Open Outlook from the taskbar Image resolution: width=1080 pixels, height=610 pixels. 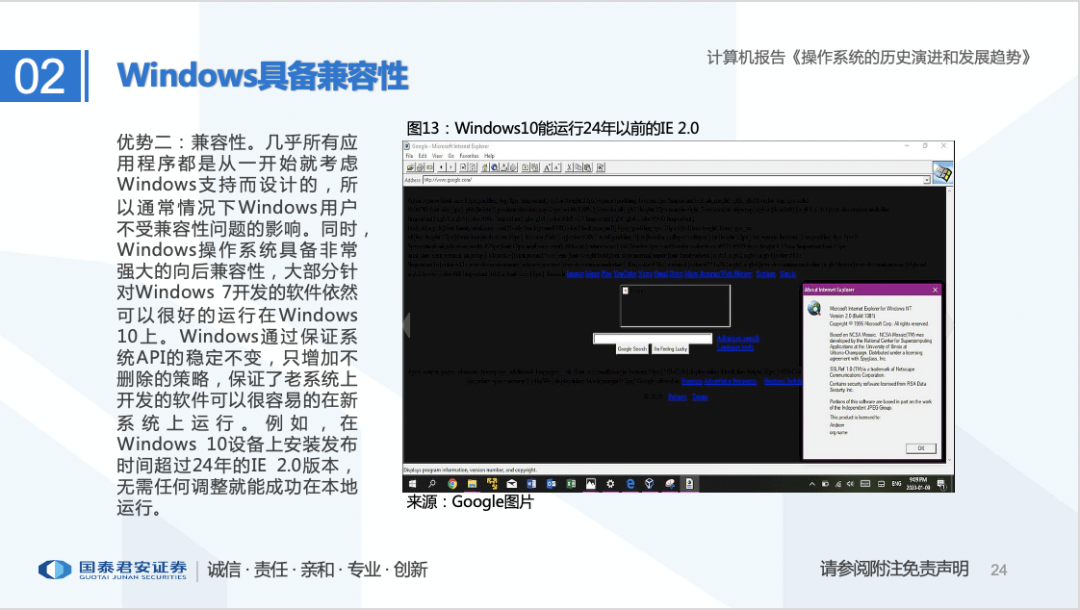point(551,484)
